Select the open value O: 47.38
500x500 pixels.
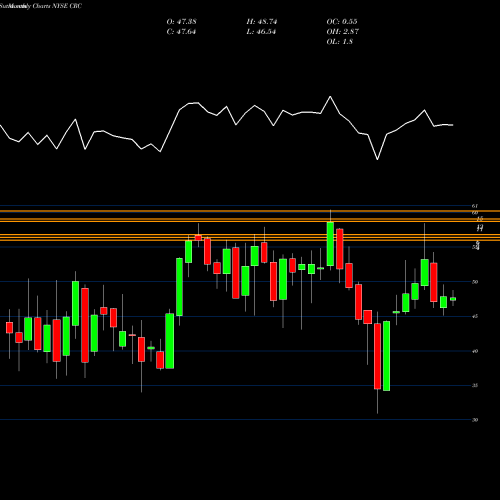tap(181, 22)
